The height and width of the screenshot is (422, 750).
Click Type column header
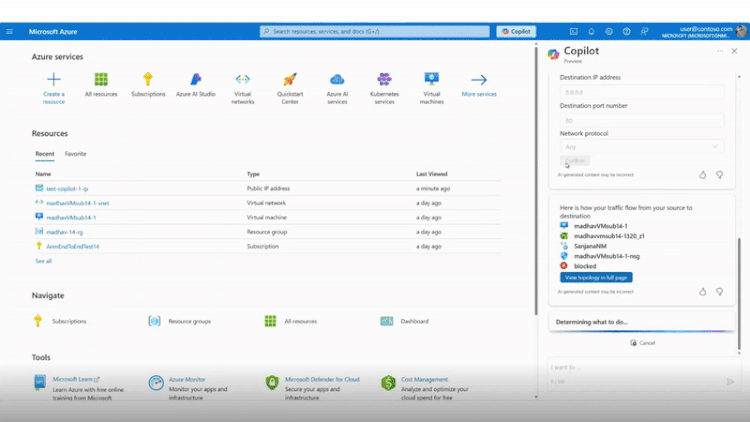pos(253,174)
